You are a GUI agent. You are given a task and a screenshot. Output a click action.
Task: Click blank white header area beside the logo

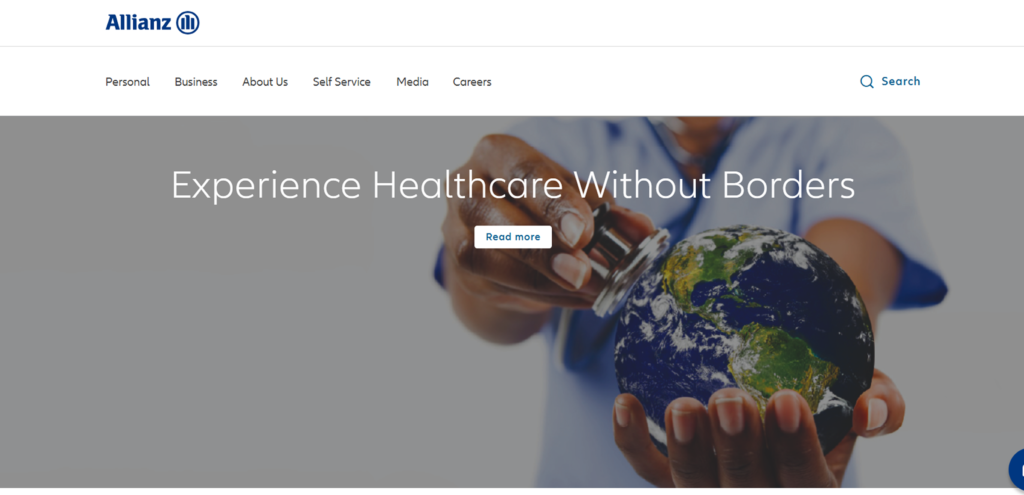pyautogui.click(x=588, y=23)
